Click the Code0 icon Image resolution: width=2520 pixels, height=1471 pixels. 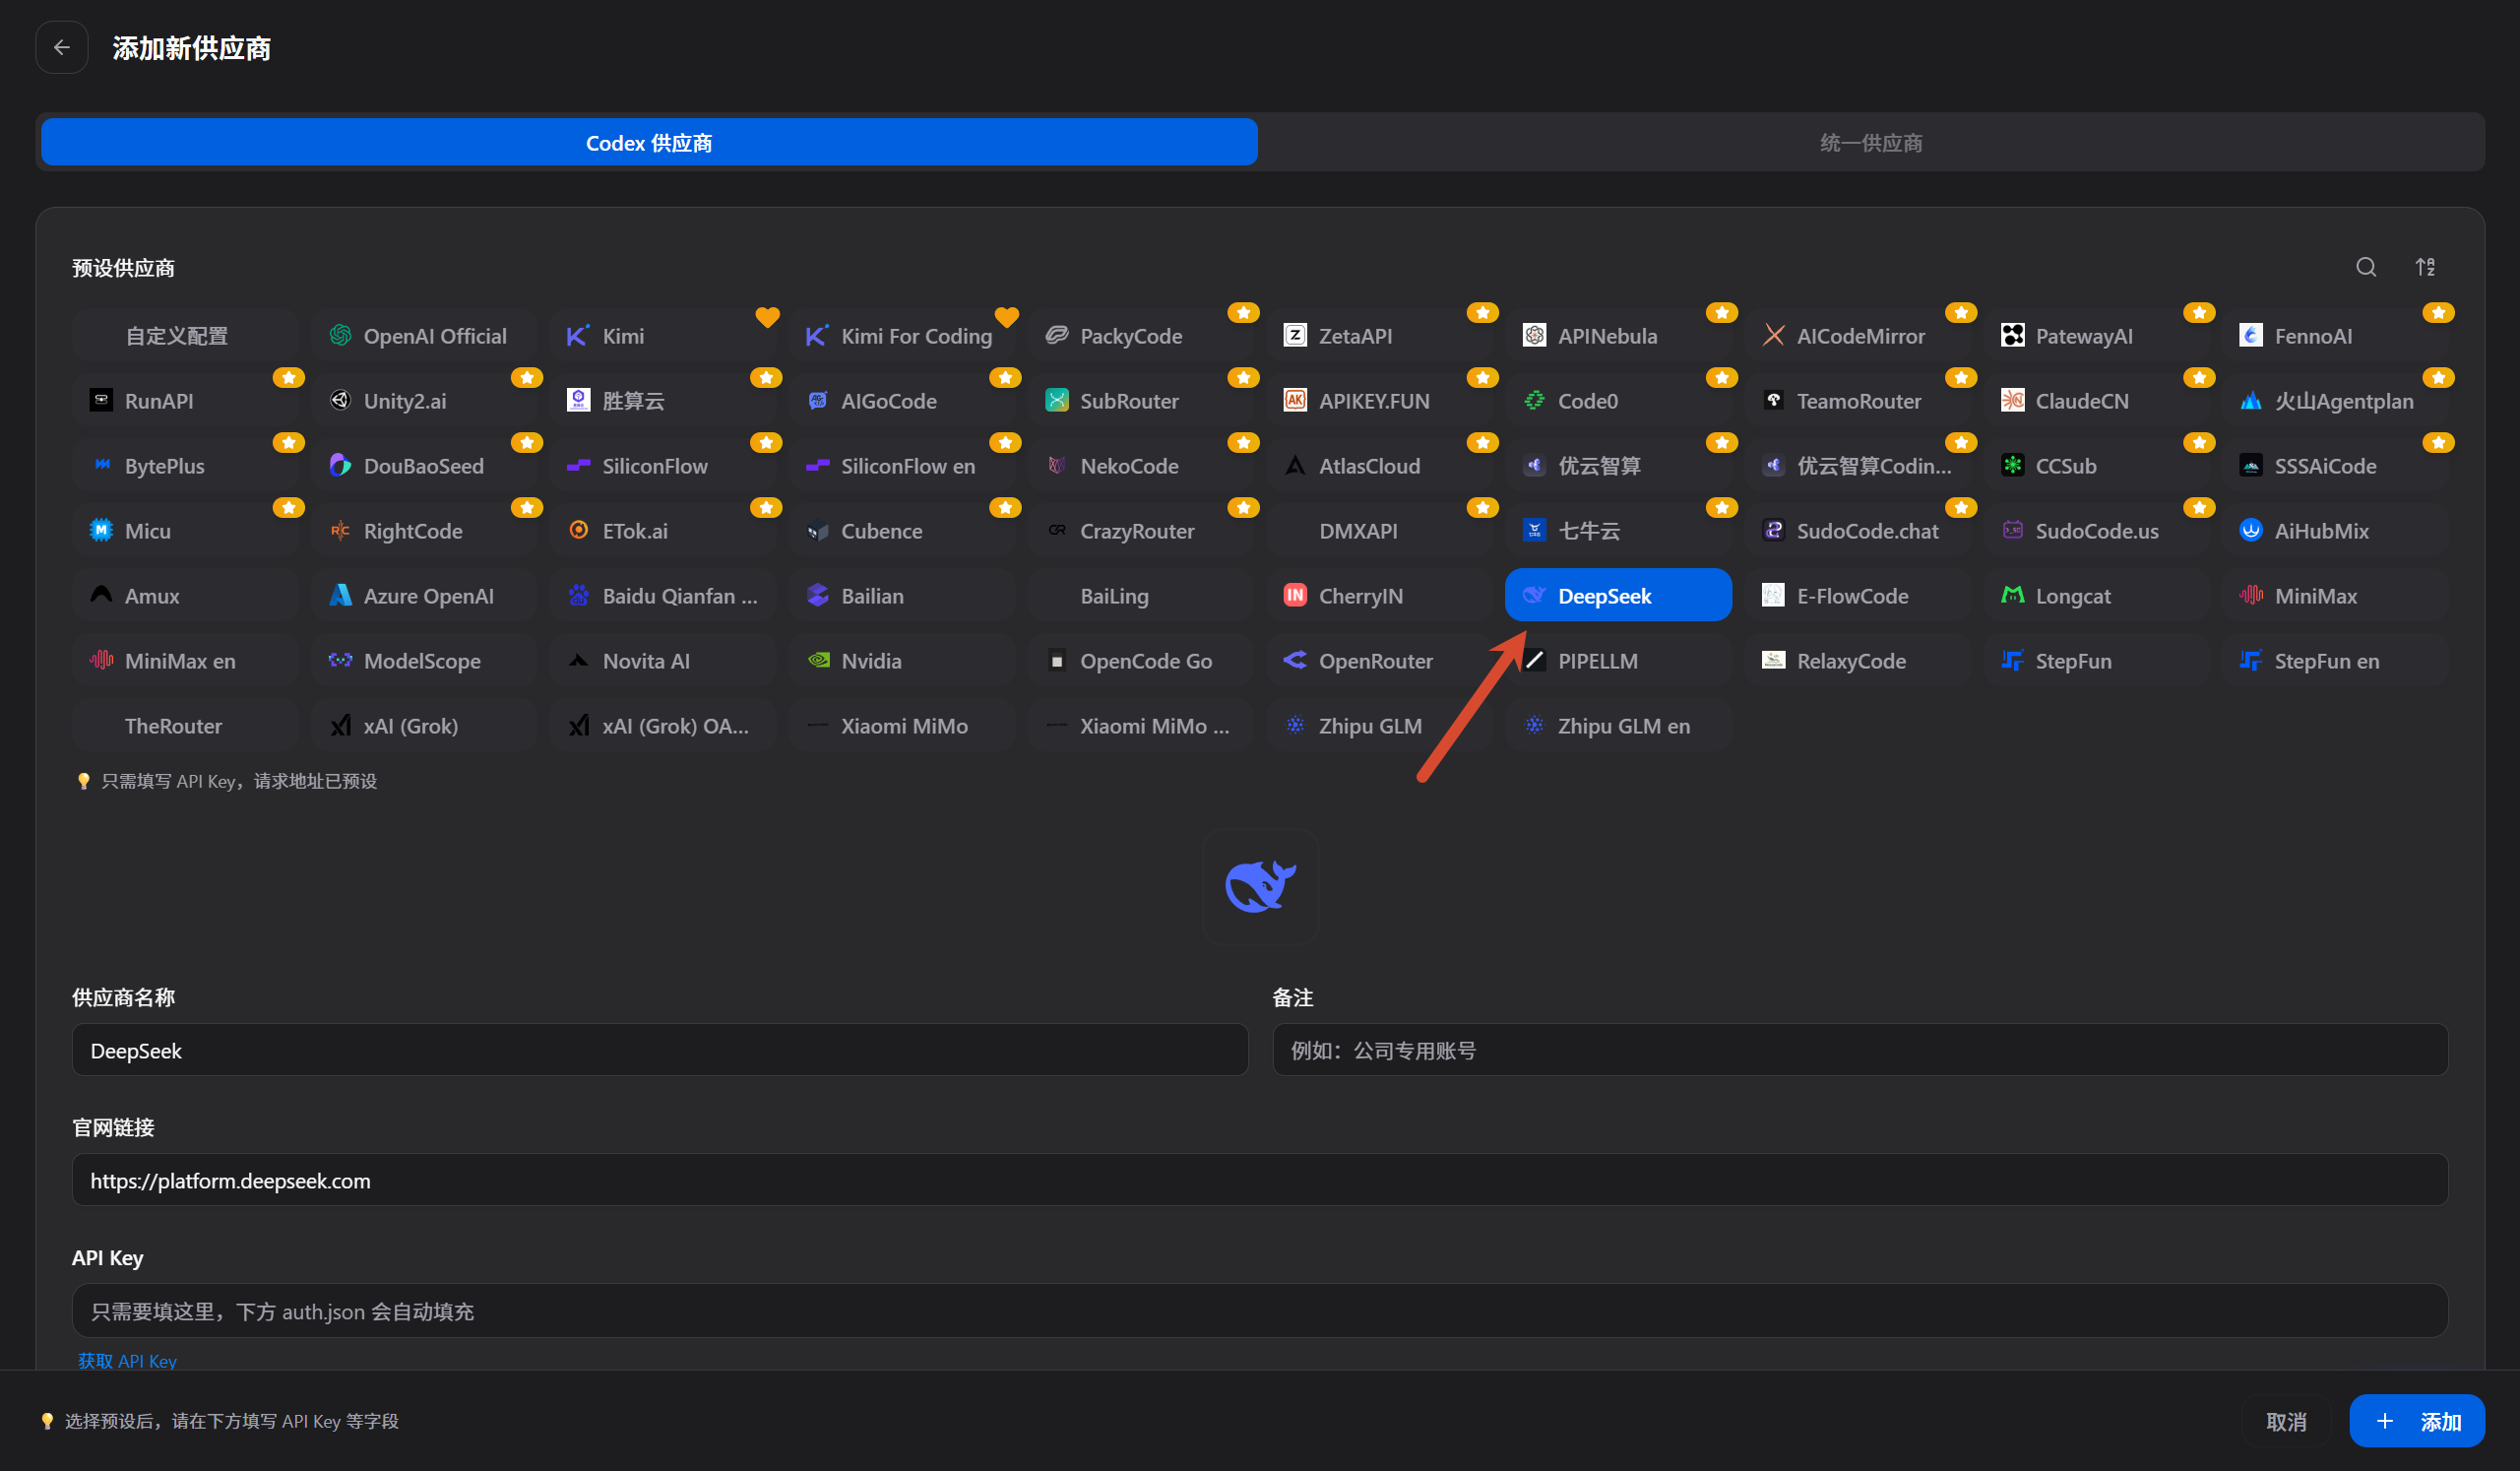[x=1534, y=401]
